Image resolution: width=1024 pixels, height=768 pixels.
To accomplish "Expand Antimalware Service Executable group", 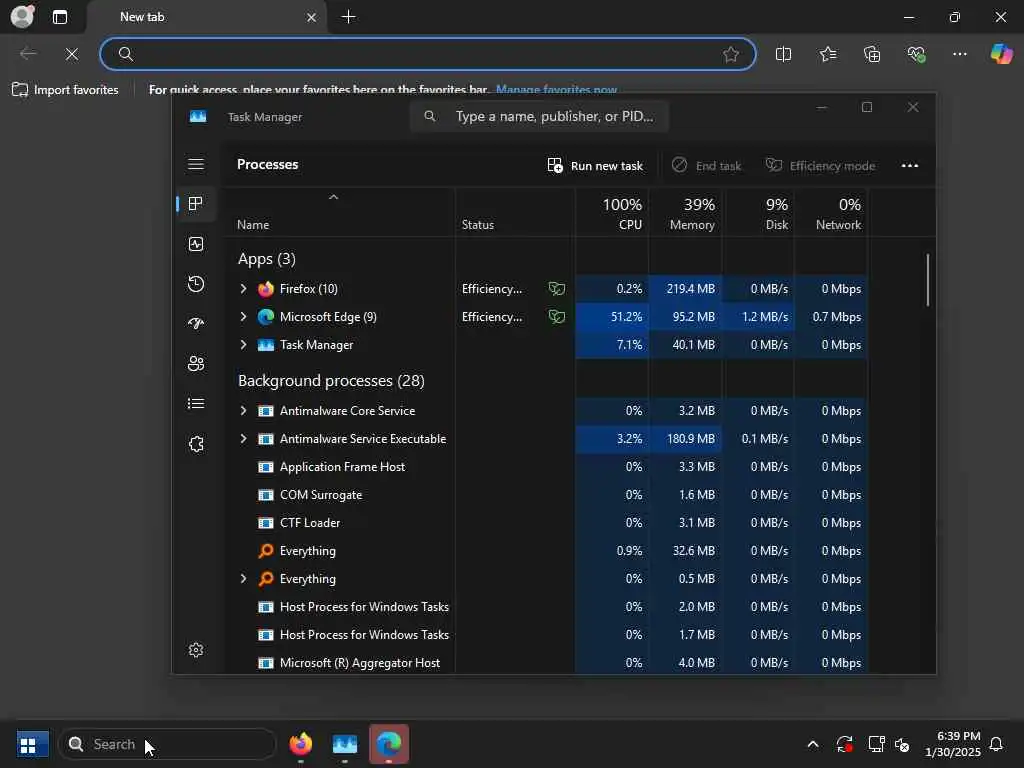I will [244, 439].
